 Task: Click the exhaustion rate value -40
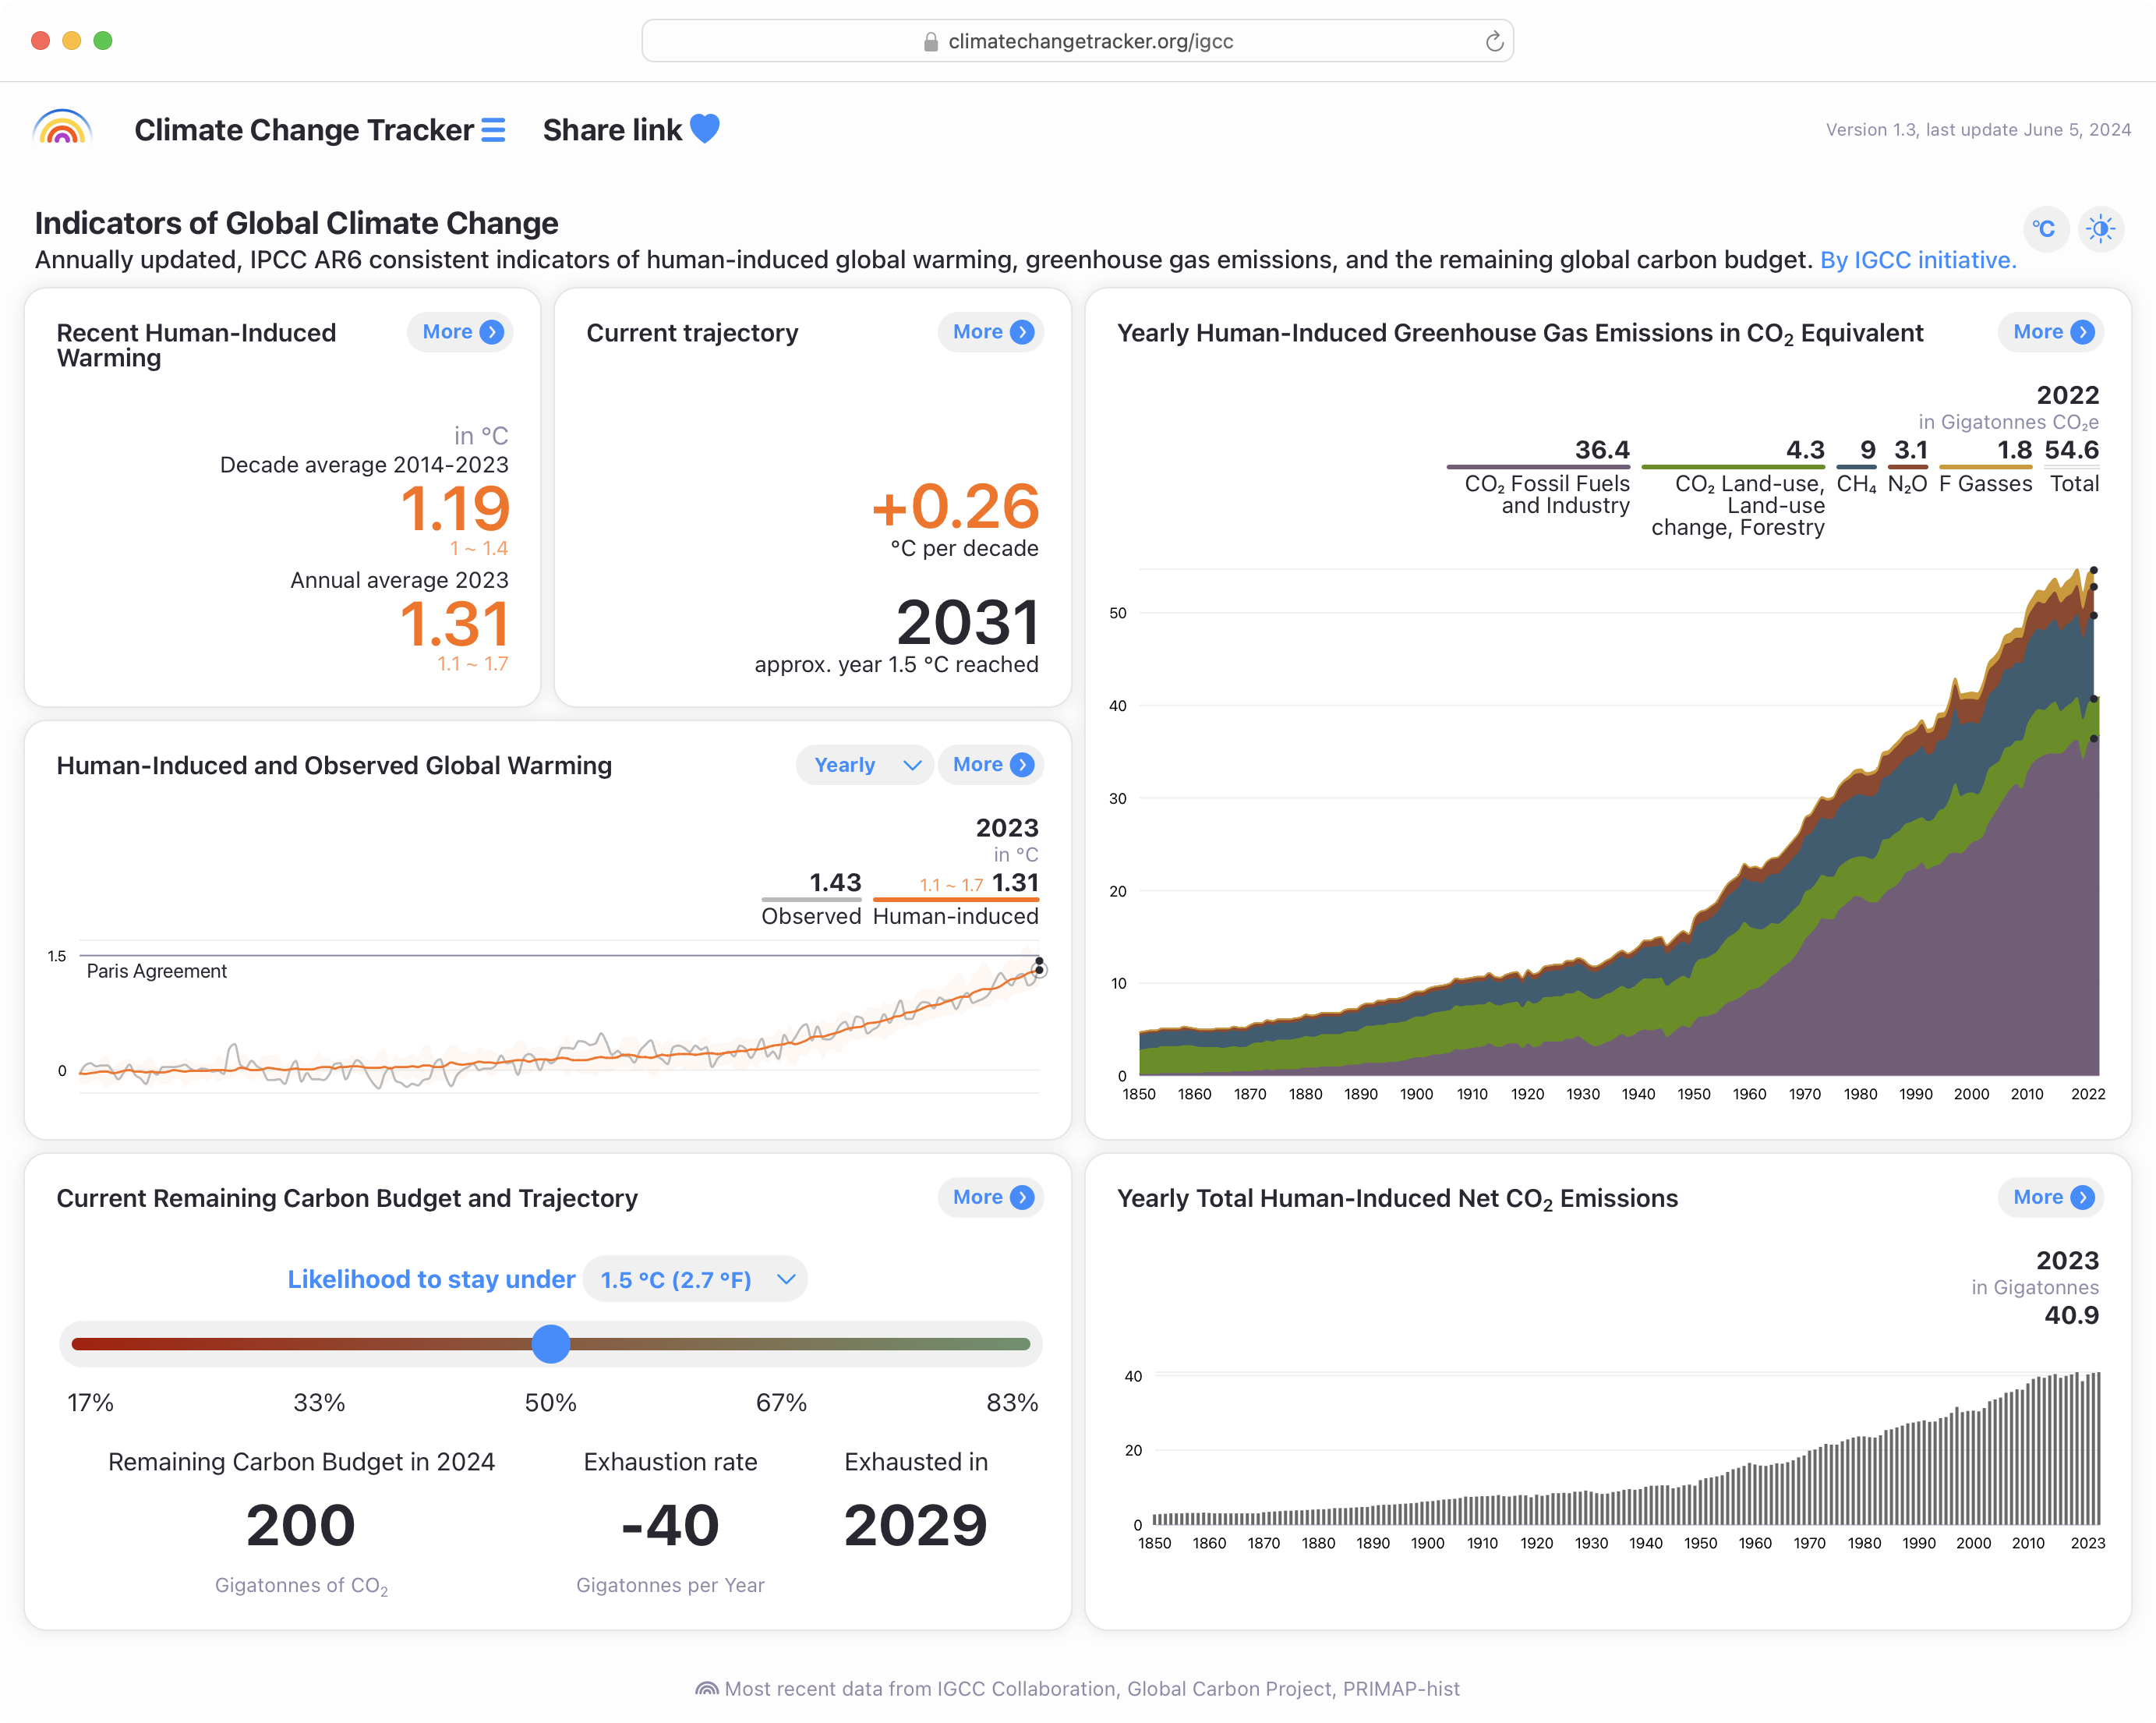coord(670,1525)
